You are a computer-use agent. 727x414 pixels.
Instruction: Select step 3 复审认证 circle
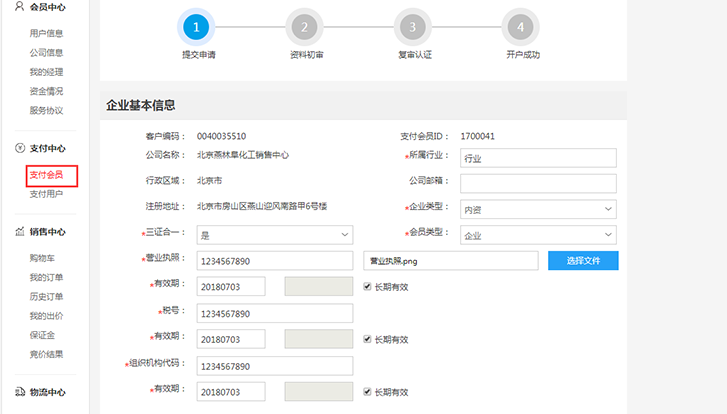pyautogui.click(x=413, y=26)
